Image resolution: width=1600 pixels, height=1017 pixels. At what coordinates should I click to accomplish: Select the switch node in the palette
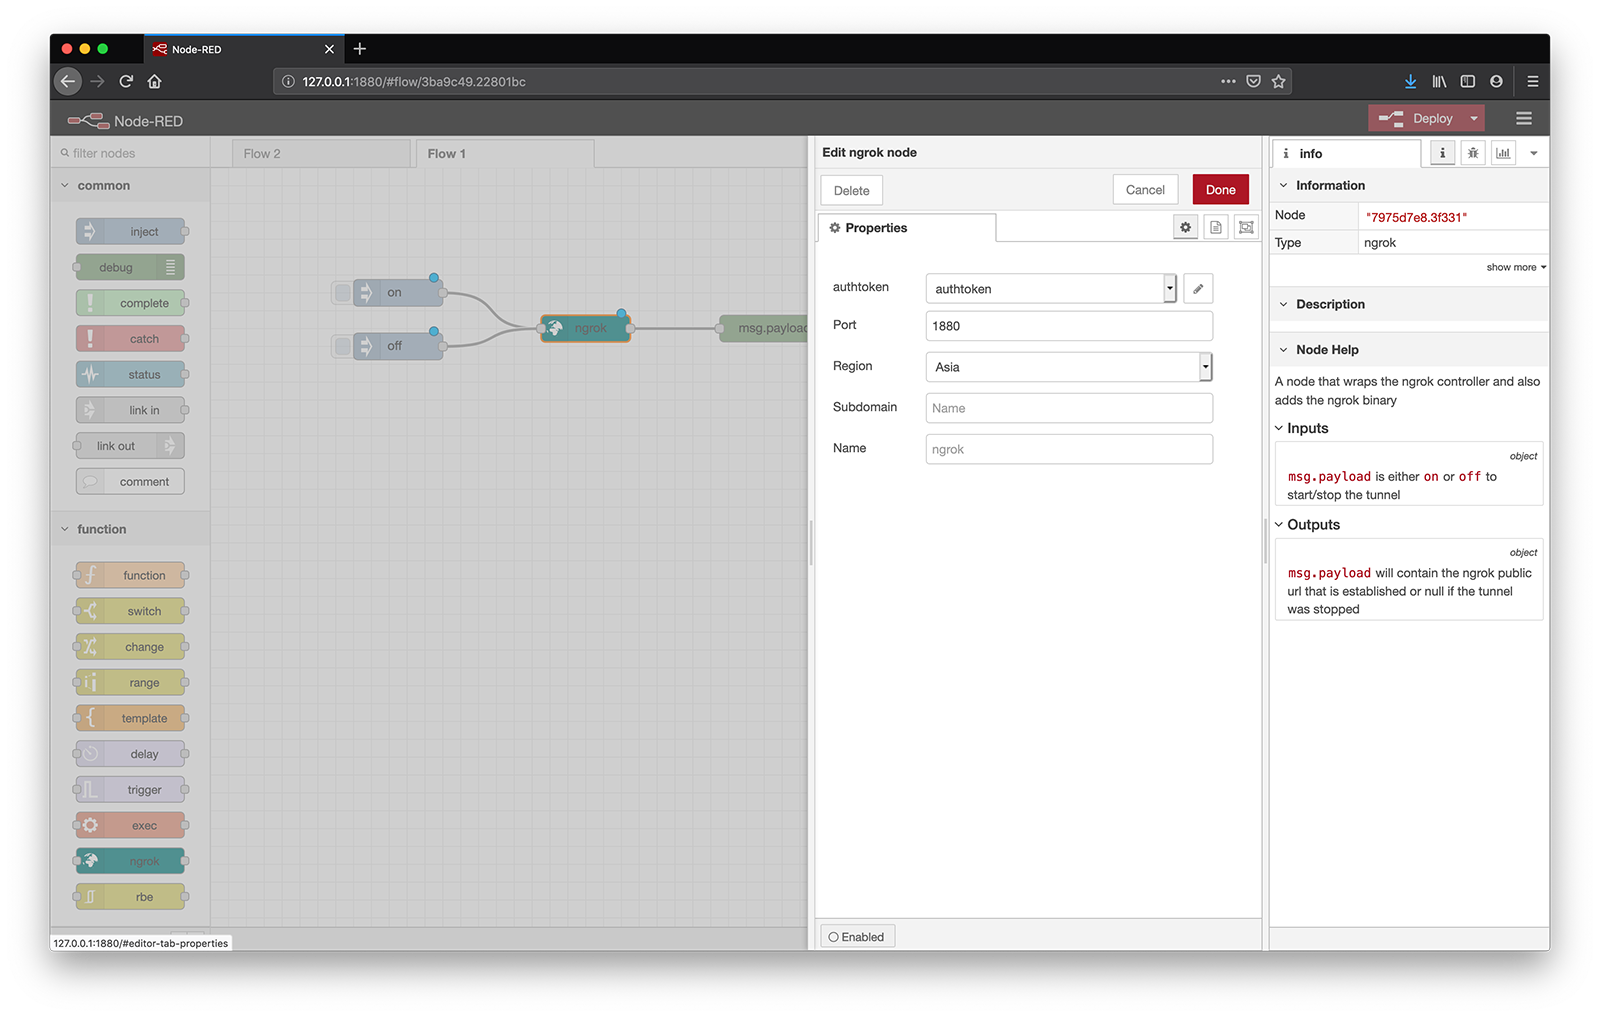[x=130, y=611]
